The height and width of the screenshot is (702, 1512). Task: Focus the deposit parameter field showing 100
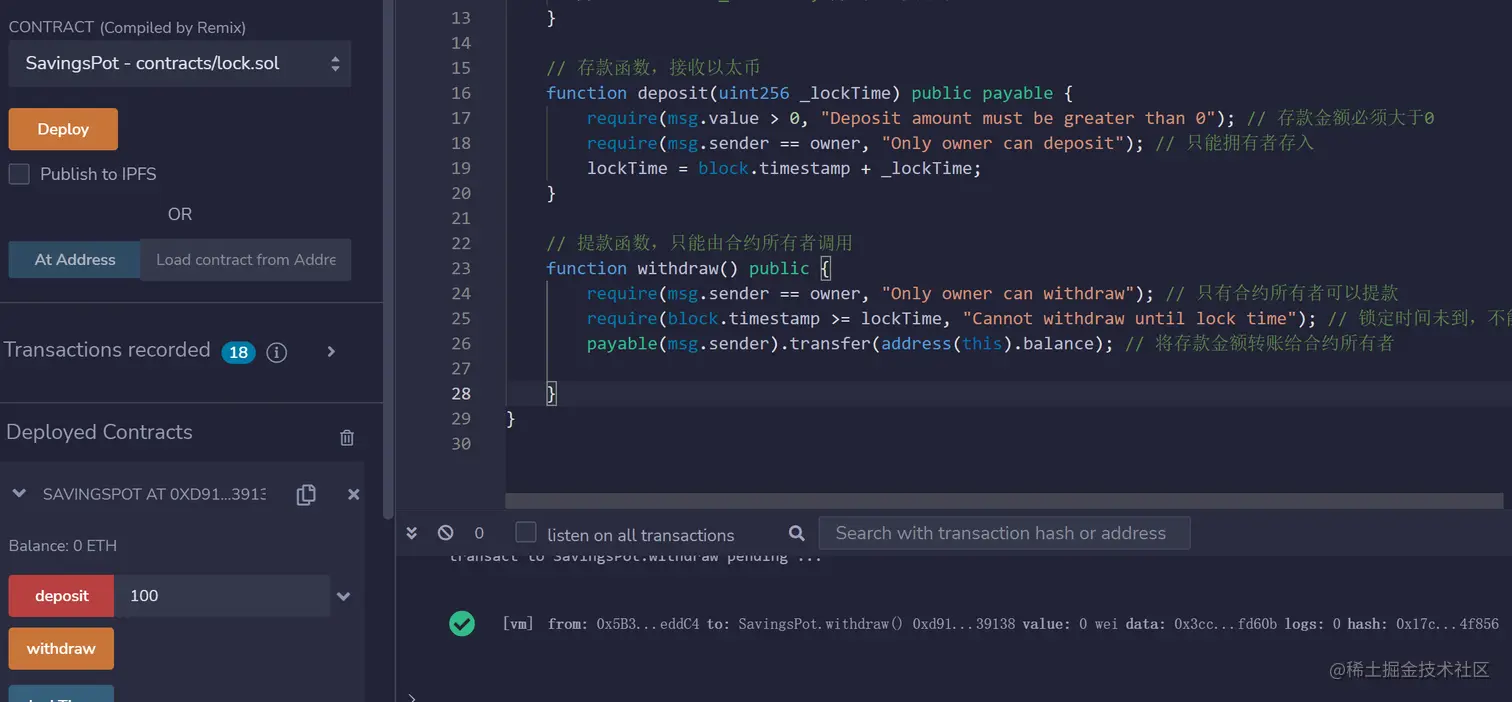(222, 596)
